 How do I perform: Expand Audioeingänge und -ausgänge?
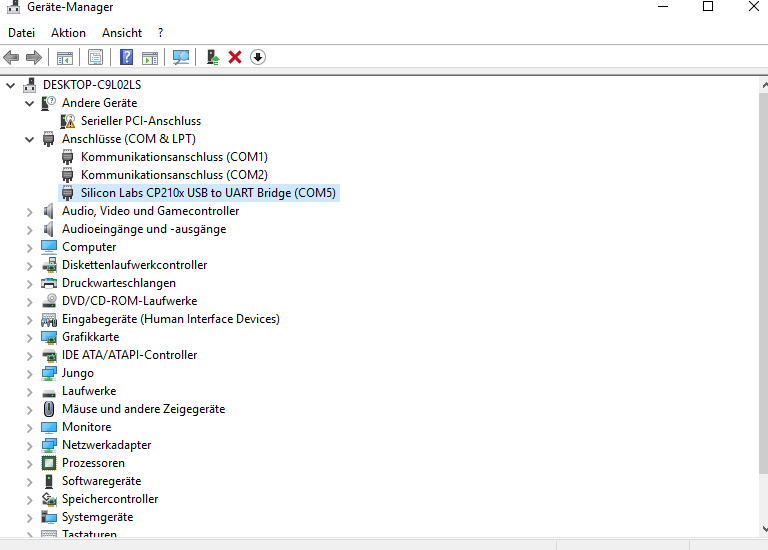coord(29,230)
